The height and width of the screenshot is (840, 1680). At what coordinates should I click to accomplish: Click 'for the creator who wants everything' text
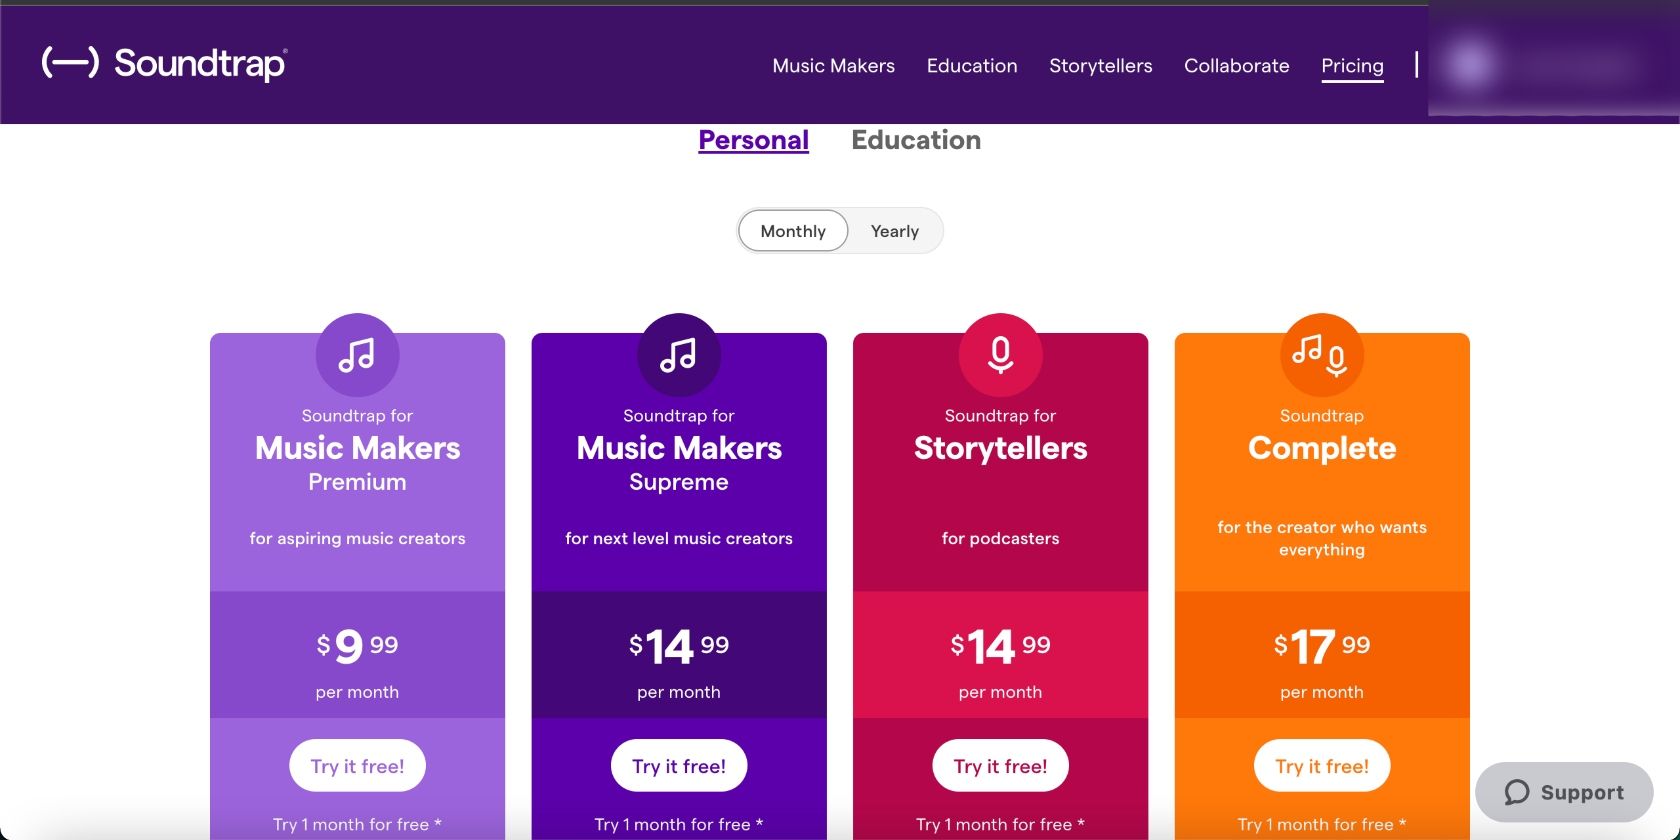1322,538
